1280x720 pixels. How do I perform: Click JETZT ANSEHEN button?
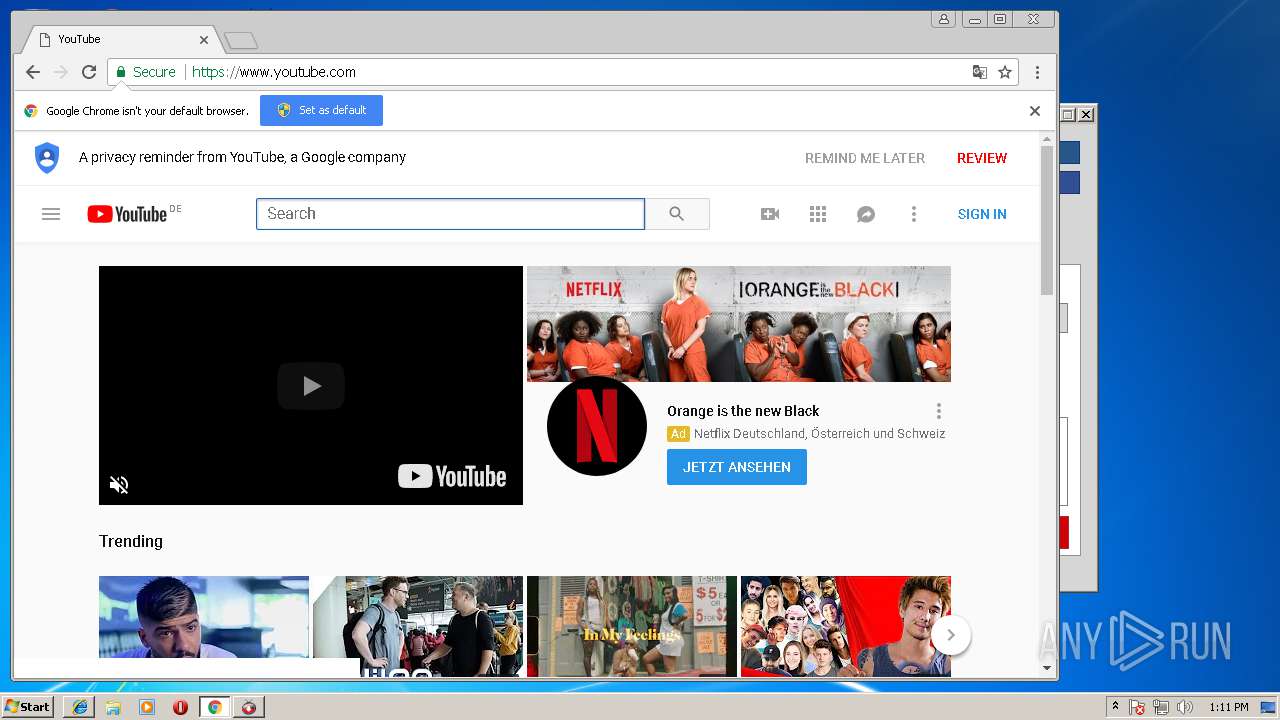737,467
